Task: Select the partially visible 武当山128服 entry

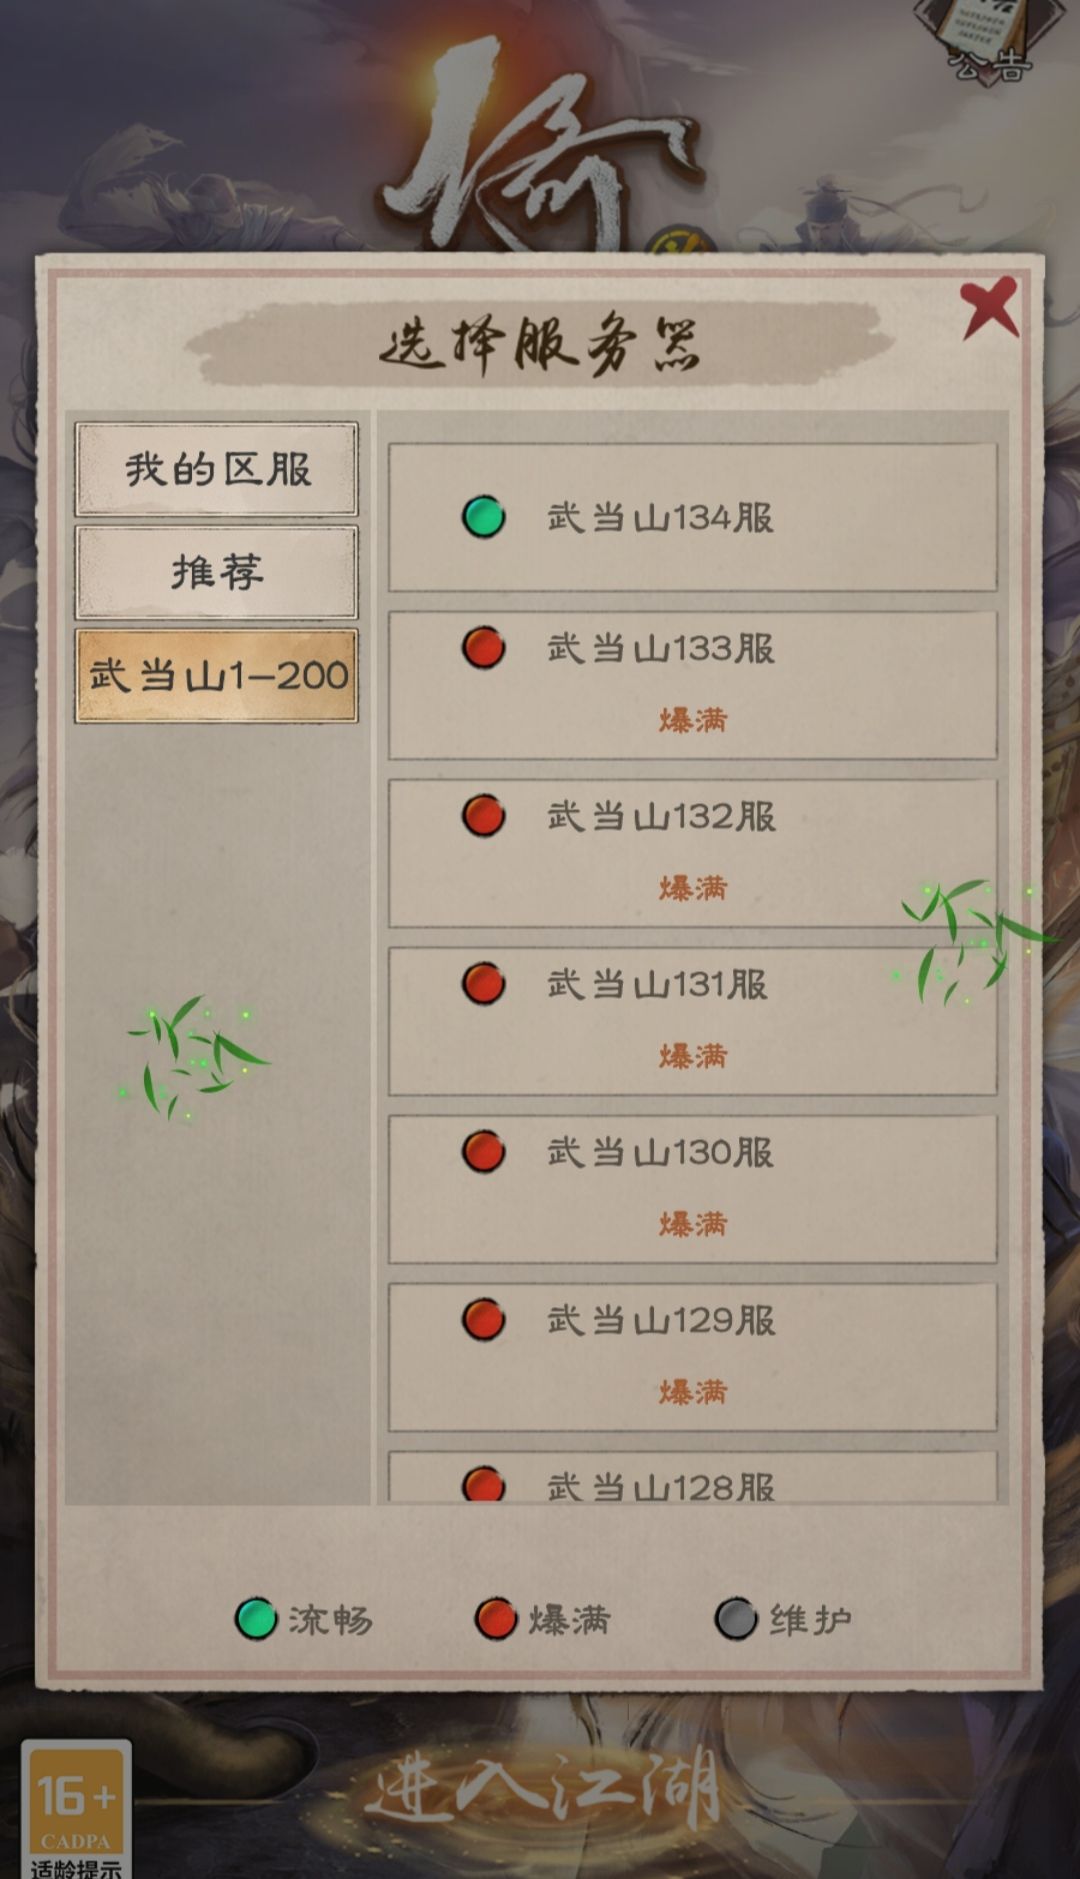Action: click(x=693, y=1477)
